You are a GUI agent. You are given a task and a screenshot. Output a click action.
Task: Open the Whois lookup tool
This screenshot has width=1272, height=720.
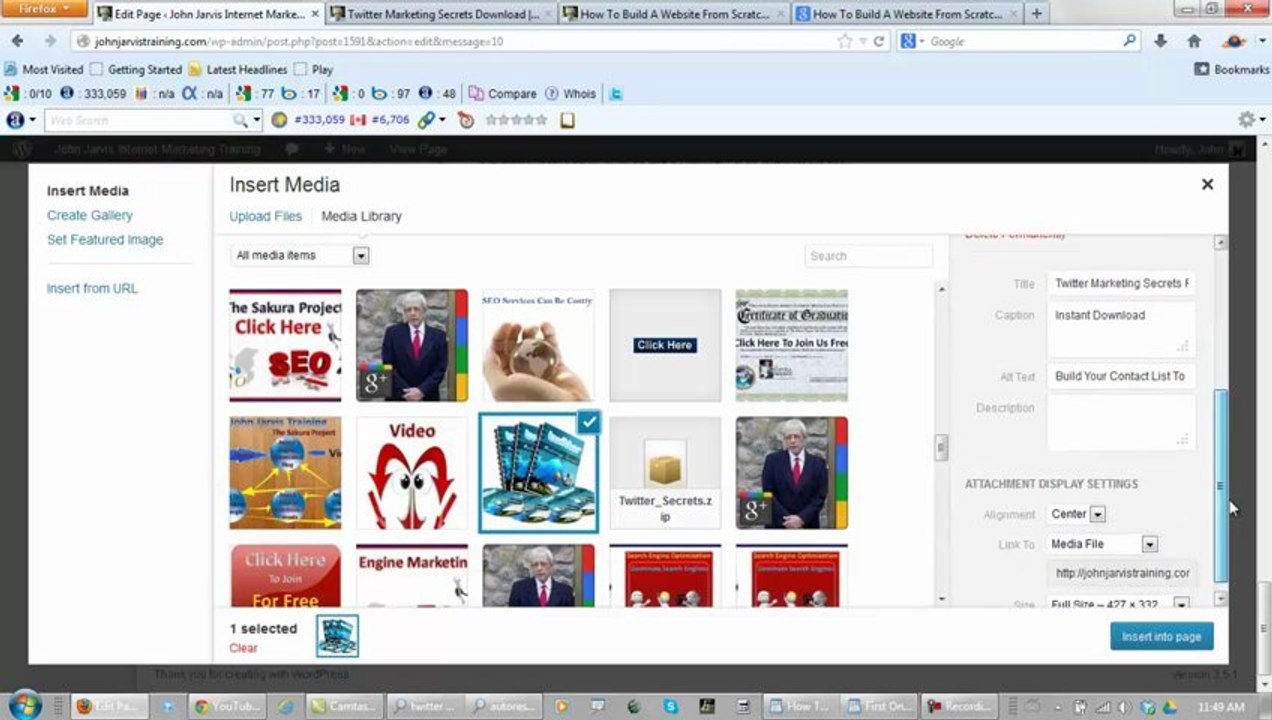pyautogui.click(x=571, y=94)
